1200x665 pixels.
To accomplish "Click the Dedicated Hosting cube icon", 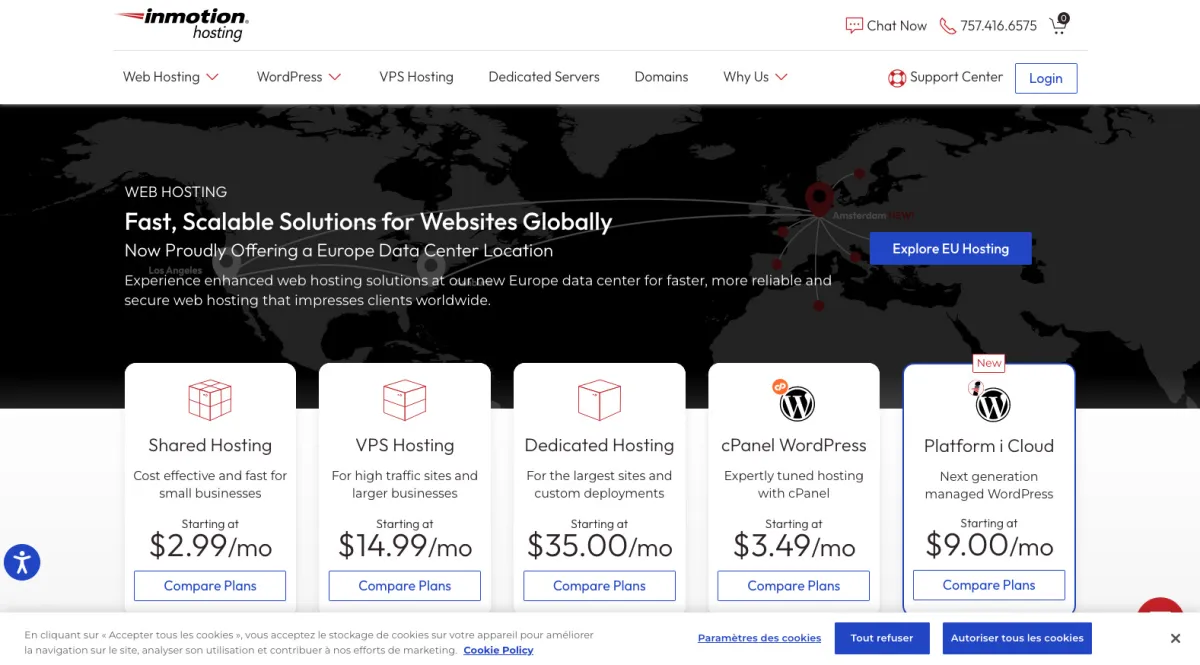I will click(x=599, y=400).
